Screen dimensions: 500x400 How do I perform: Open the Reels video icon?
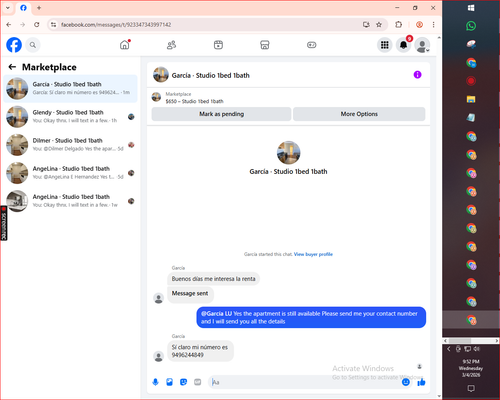tap(218, 45)
